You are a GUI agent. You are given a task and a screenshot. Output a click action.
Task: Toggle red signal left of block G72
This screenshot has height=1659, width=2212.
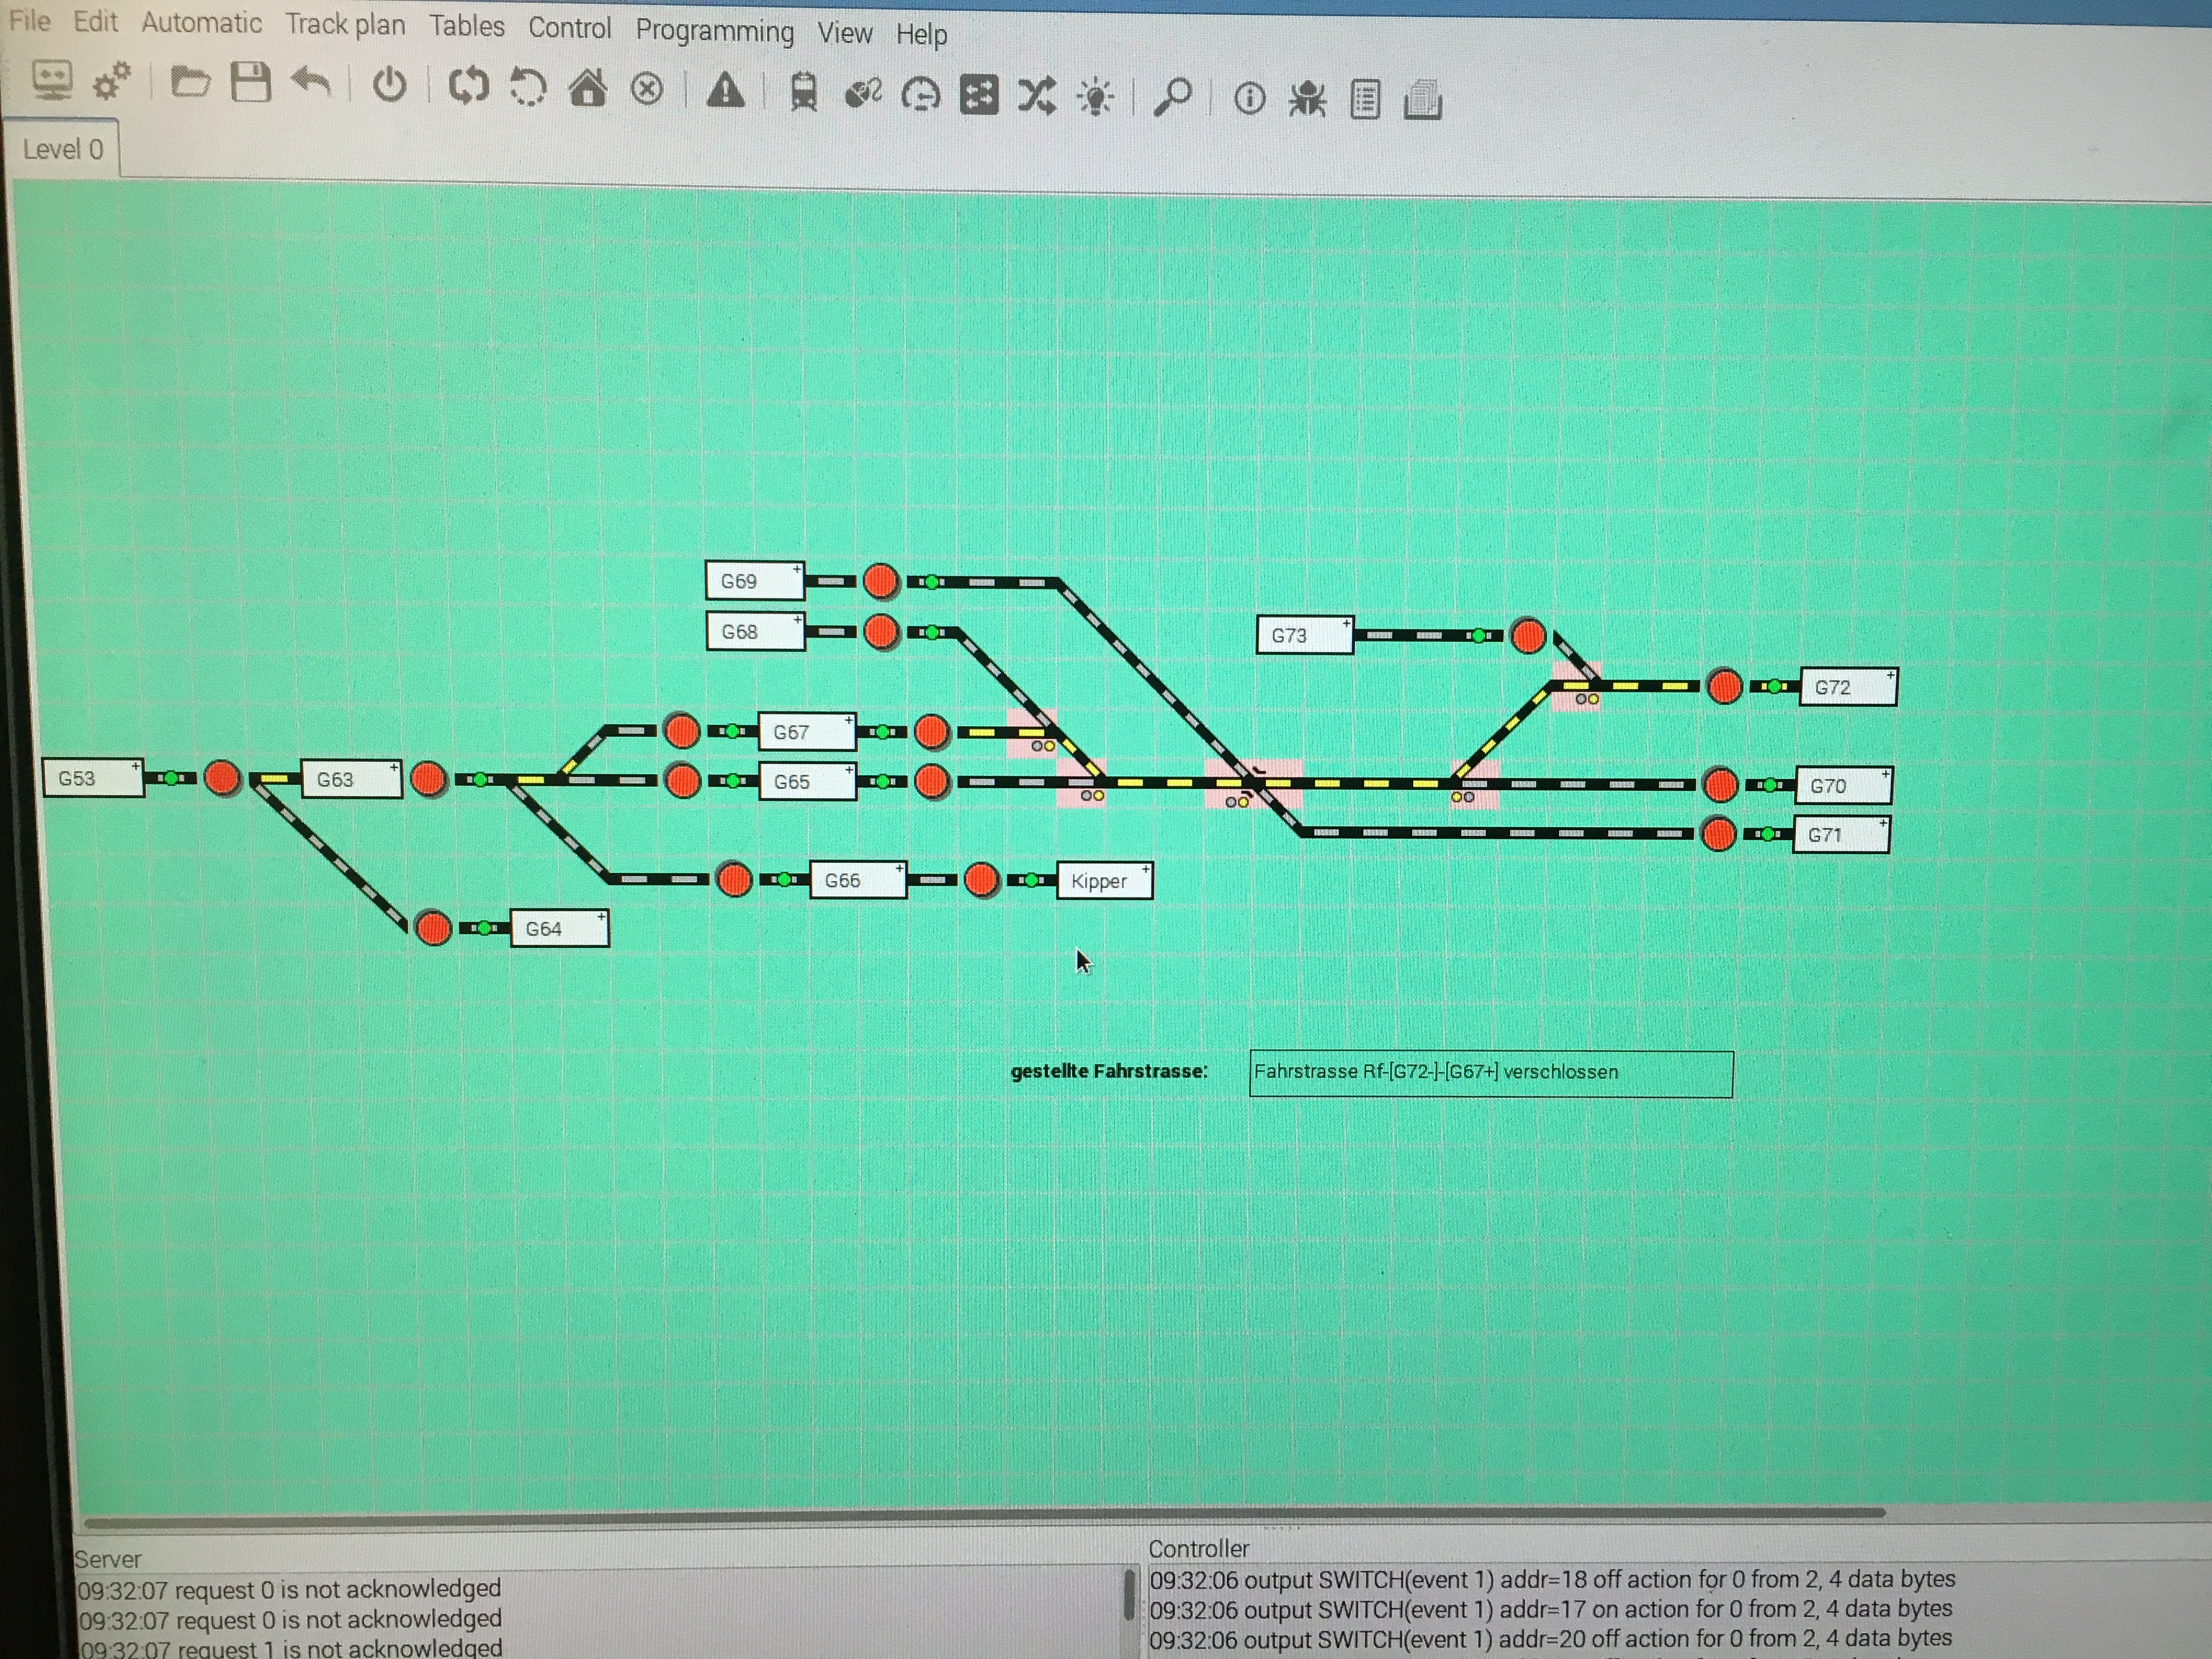click(1725, 687)
